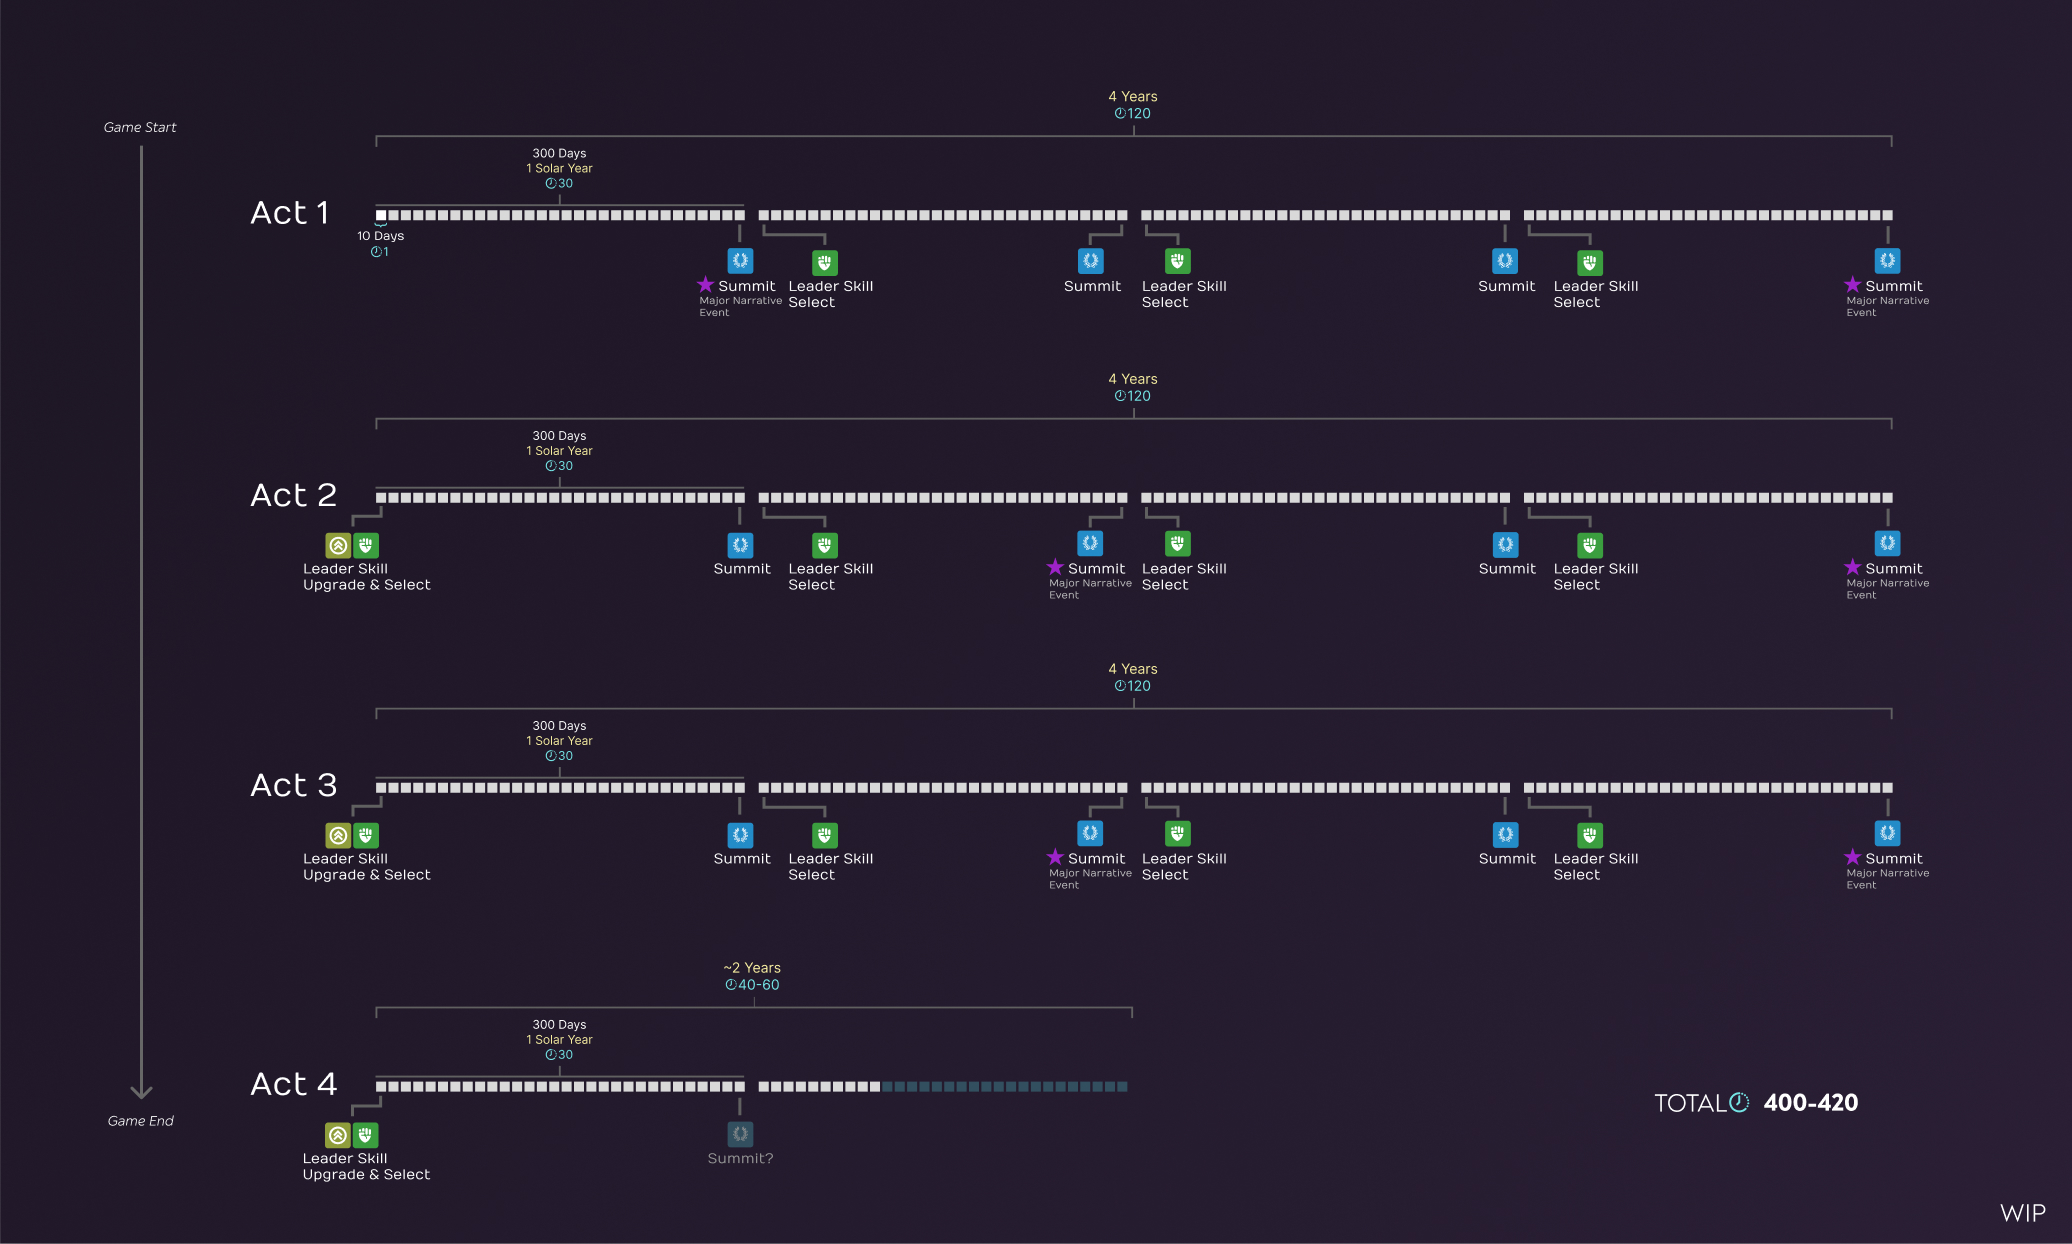This screenshot has width=2072, height=1244.
Task: Click Act 4's olive Leader Skill Upgrade icon
Action: coord(338,1135)
